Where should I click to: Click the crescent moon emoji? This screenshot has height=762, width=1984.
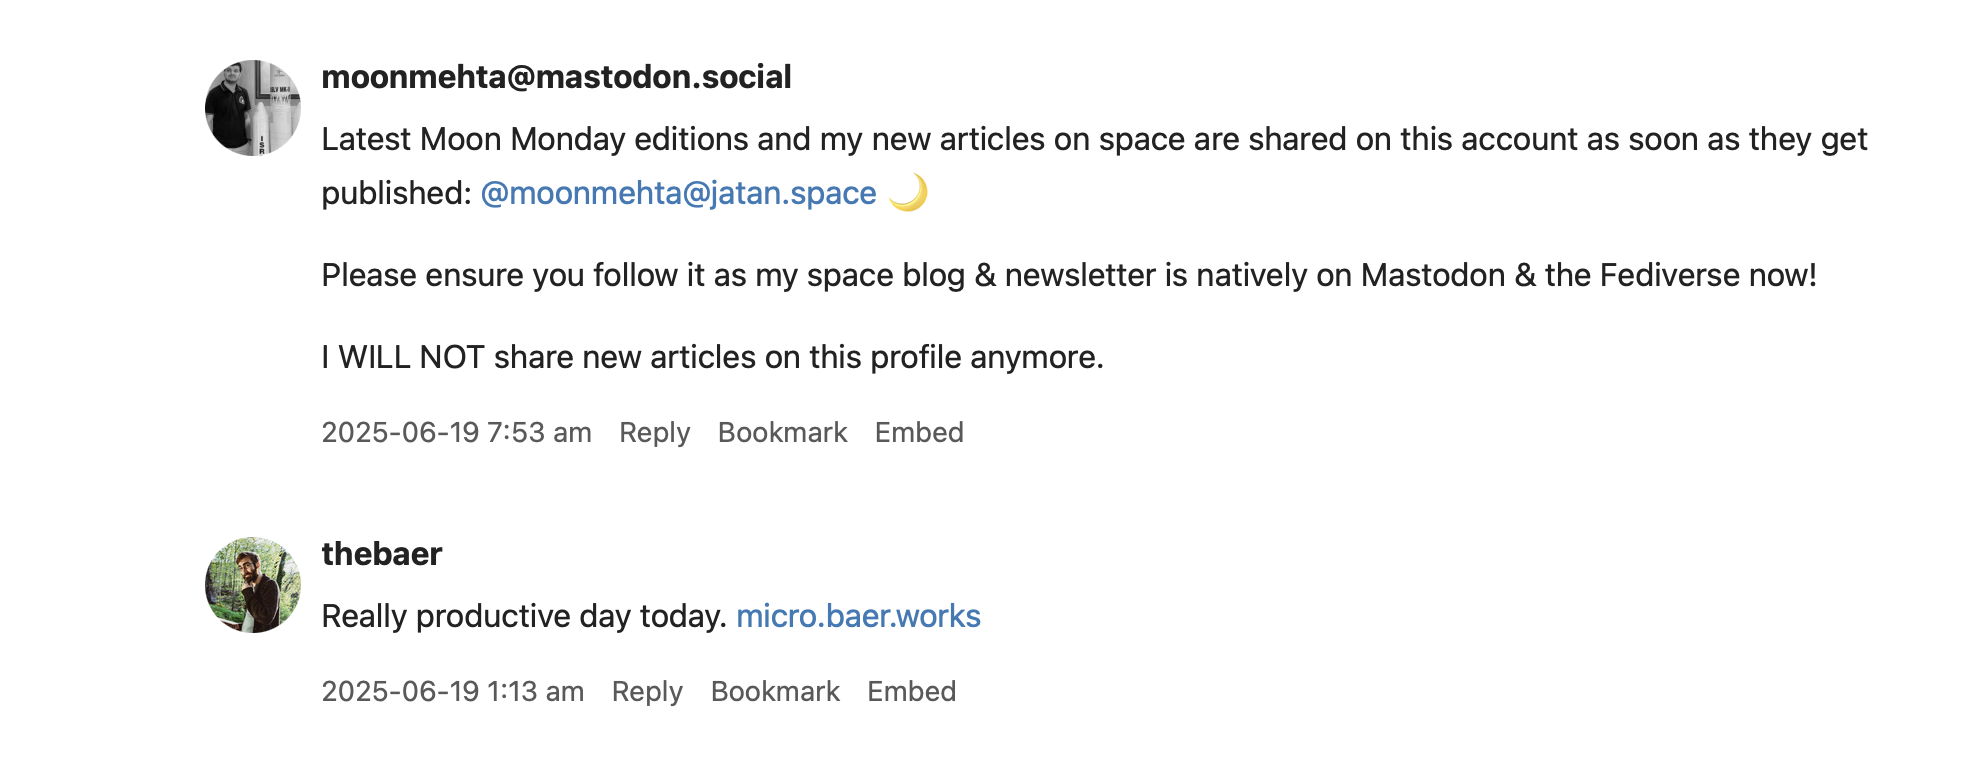click(907, 192)
